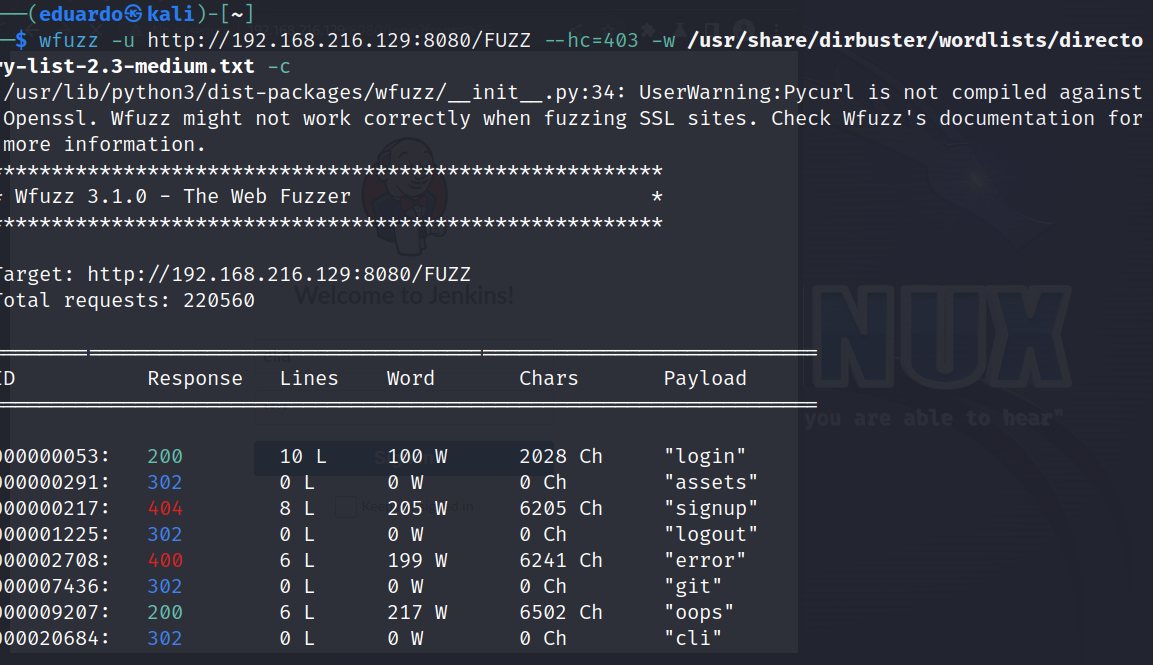Viewport: 1153px width, 665px height.
Task: Click the "login" payload text
Action: tap(704, 457)
